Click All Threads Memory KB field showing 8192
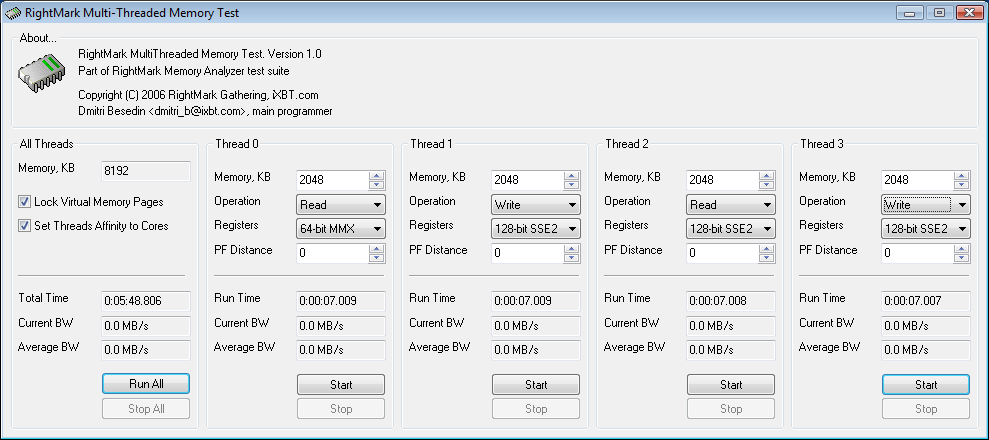Viewport: 989px width, 440px height. (x=146, y=171)
